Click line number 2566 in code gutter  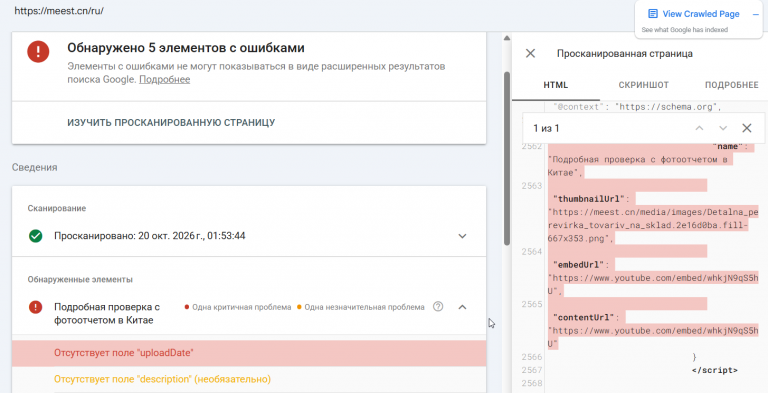click(531, 357)
